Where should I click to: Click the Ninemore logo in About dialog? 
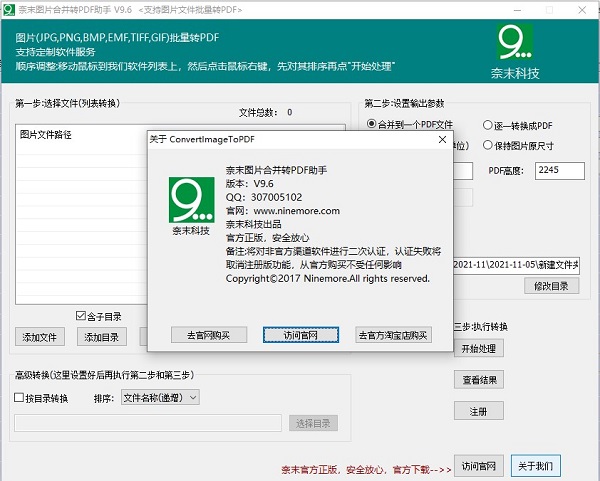click(x=192, y=200)
